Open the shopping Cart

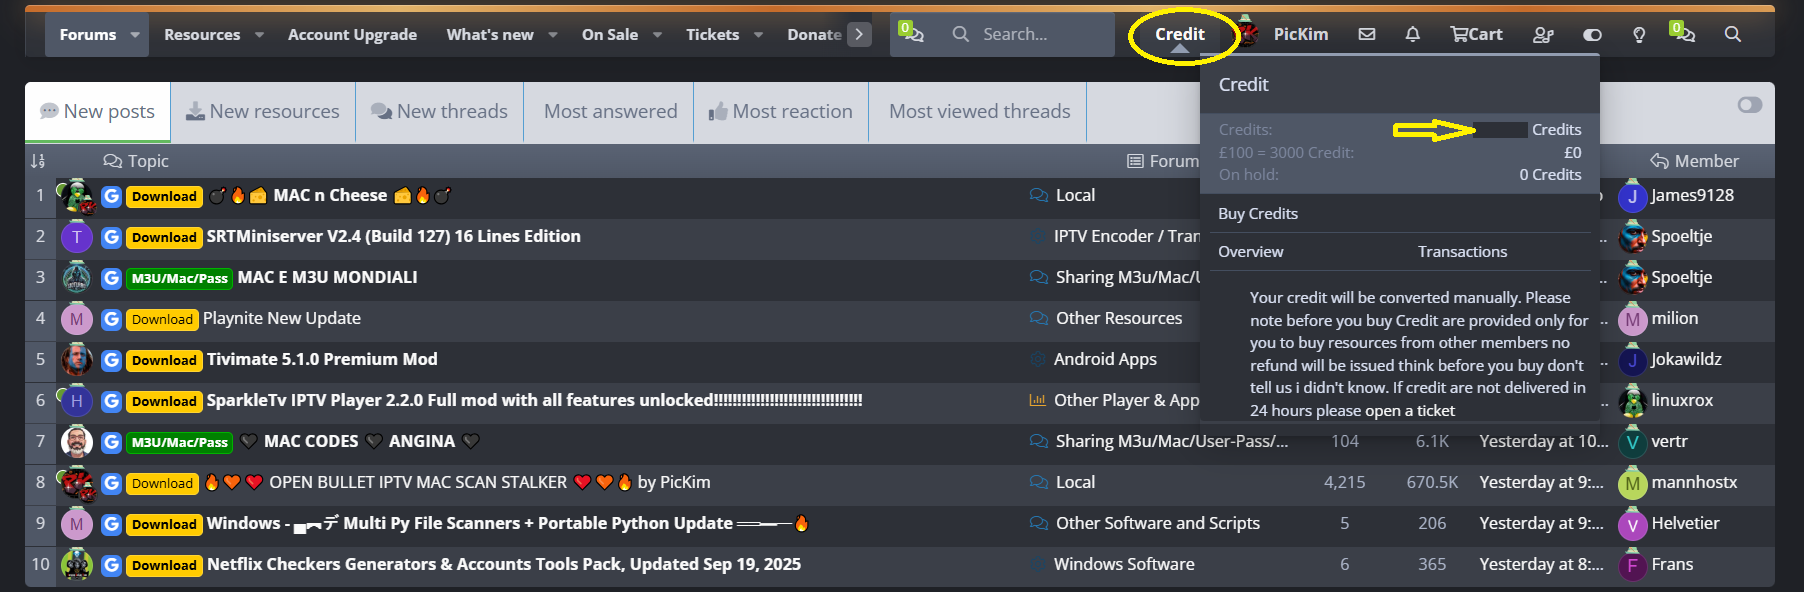(x=1476, y=34)
